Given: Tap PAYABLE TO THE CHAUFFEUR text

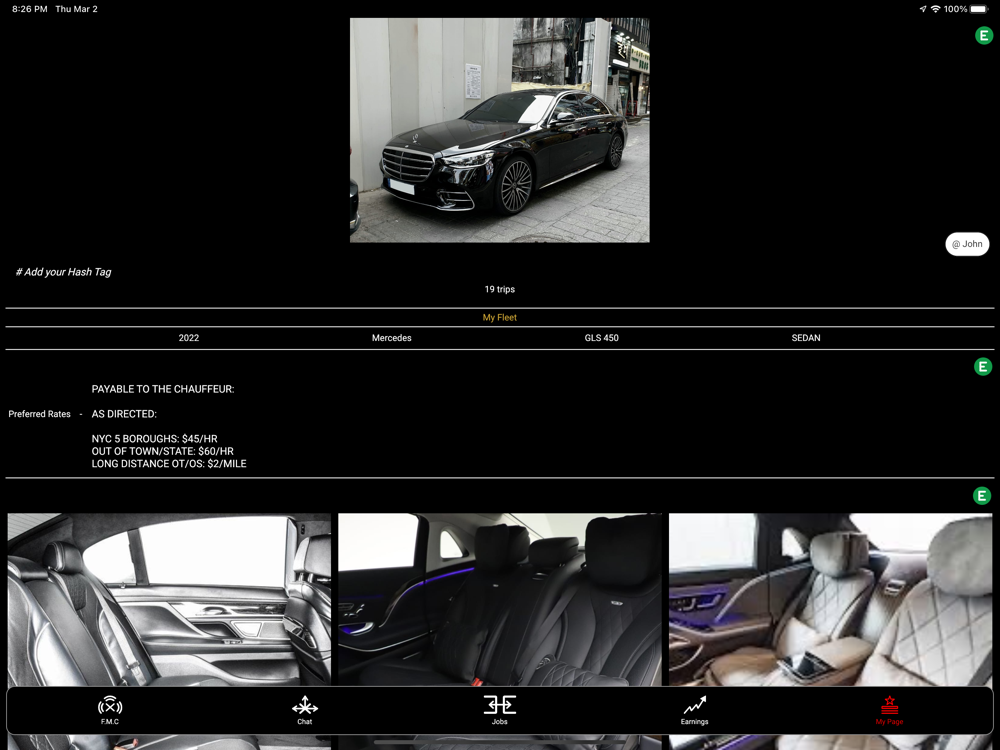Looking at the screenshot, I should [x=163, y=389].
